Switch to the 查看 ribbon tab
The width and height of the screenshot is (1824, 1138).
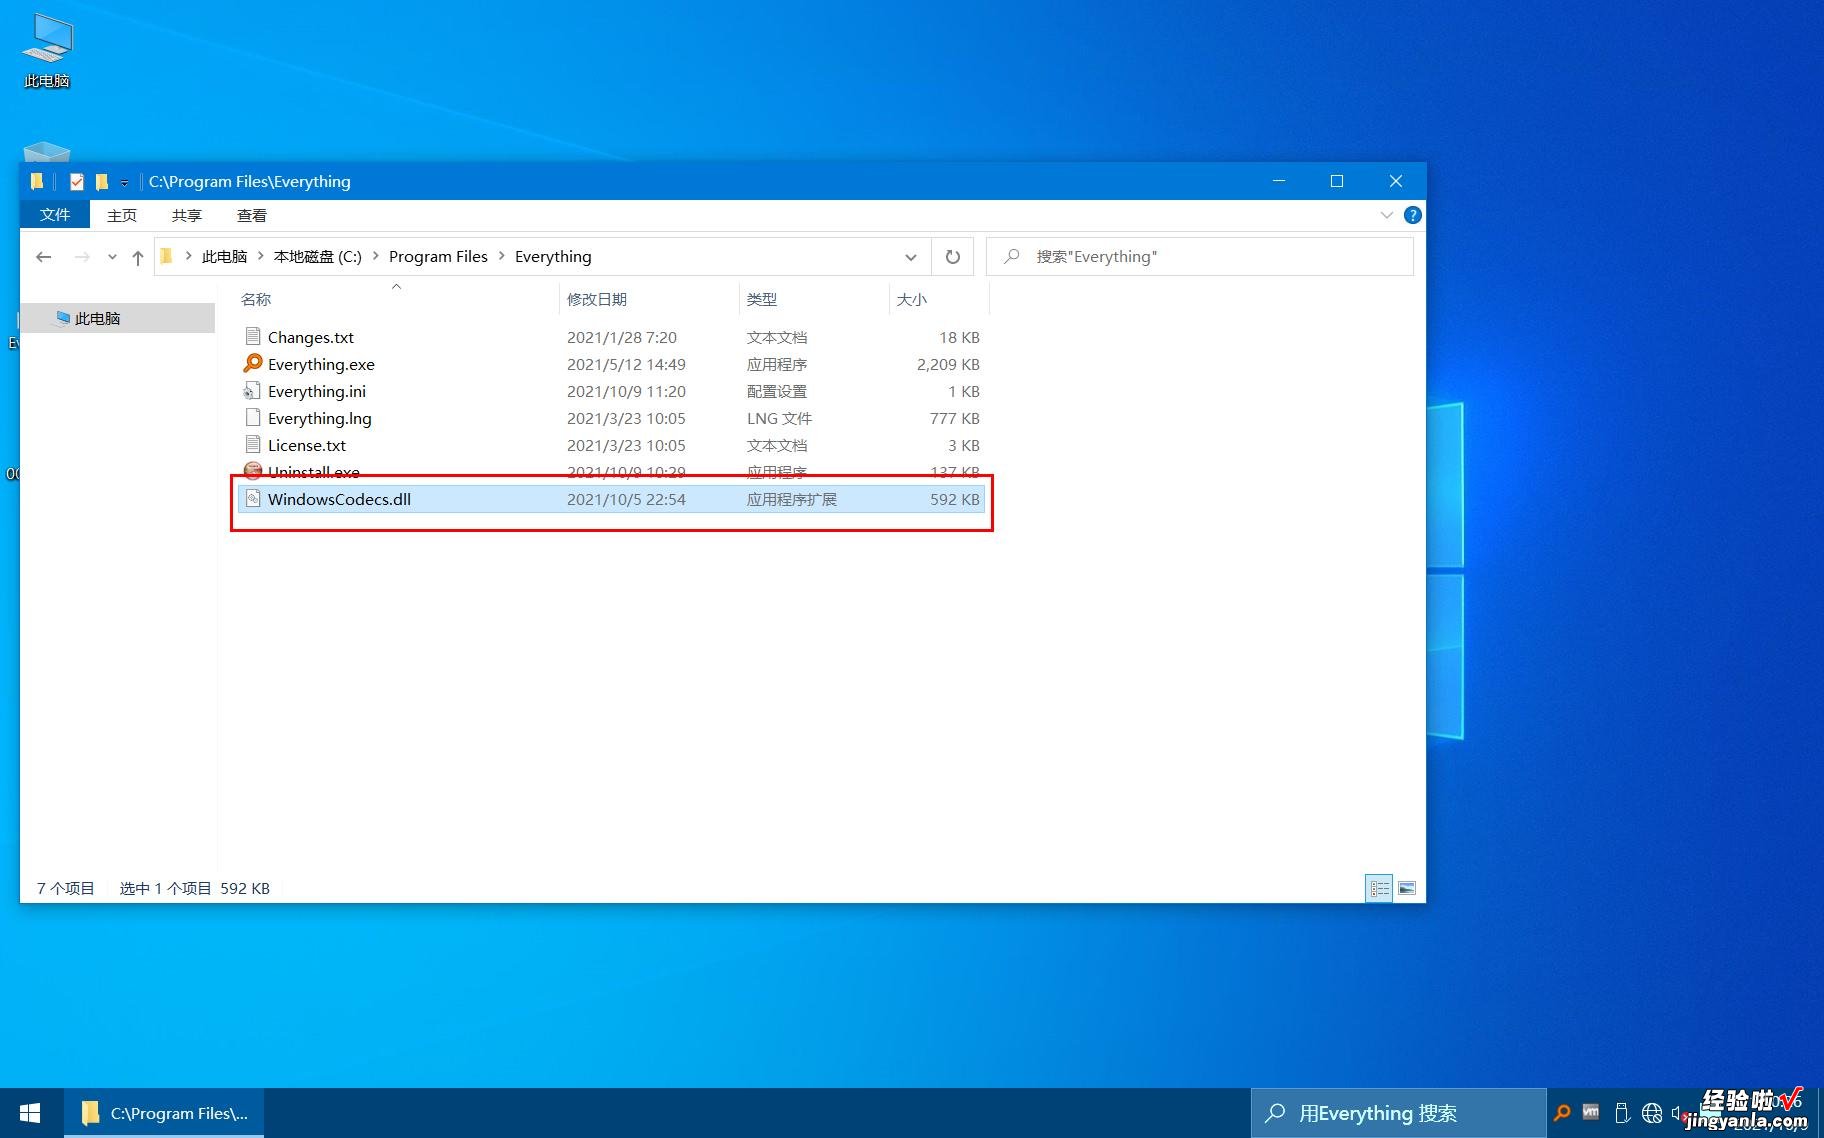click(252, 215)
